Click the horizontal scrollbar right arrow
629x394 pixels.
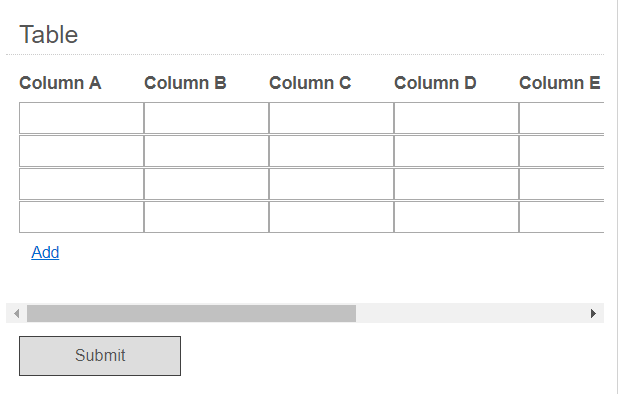[x=593, y=313]
